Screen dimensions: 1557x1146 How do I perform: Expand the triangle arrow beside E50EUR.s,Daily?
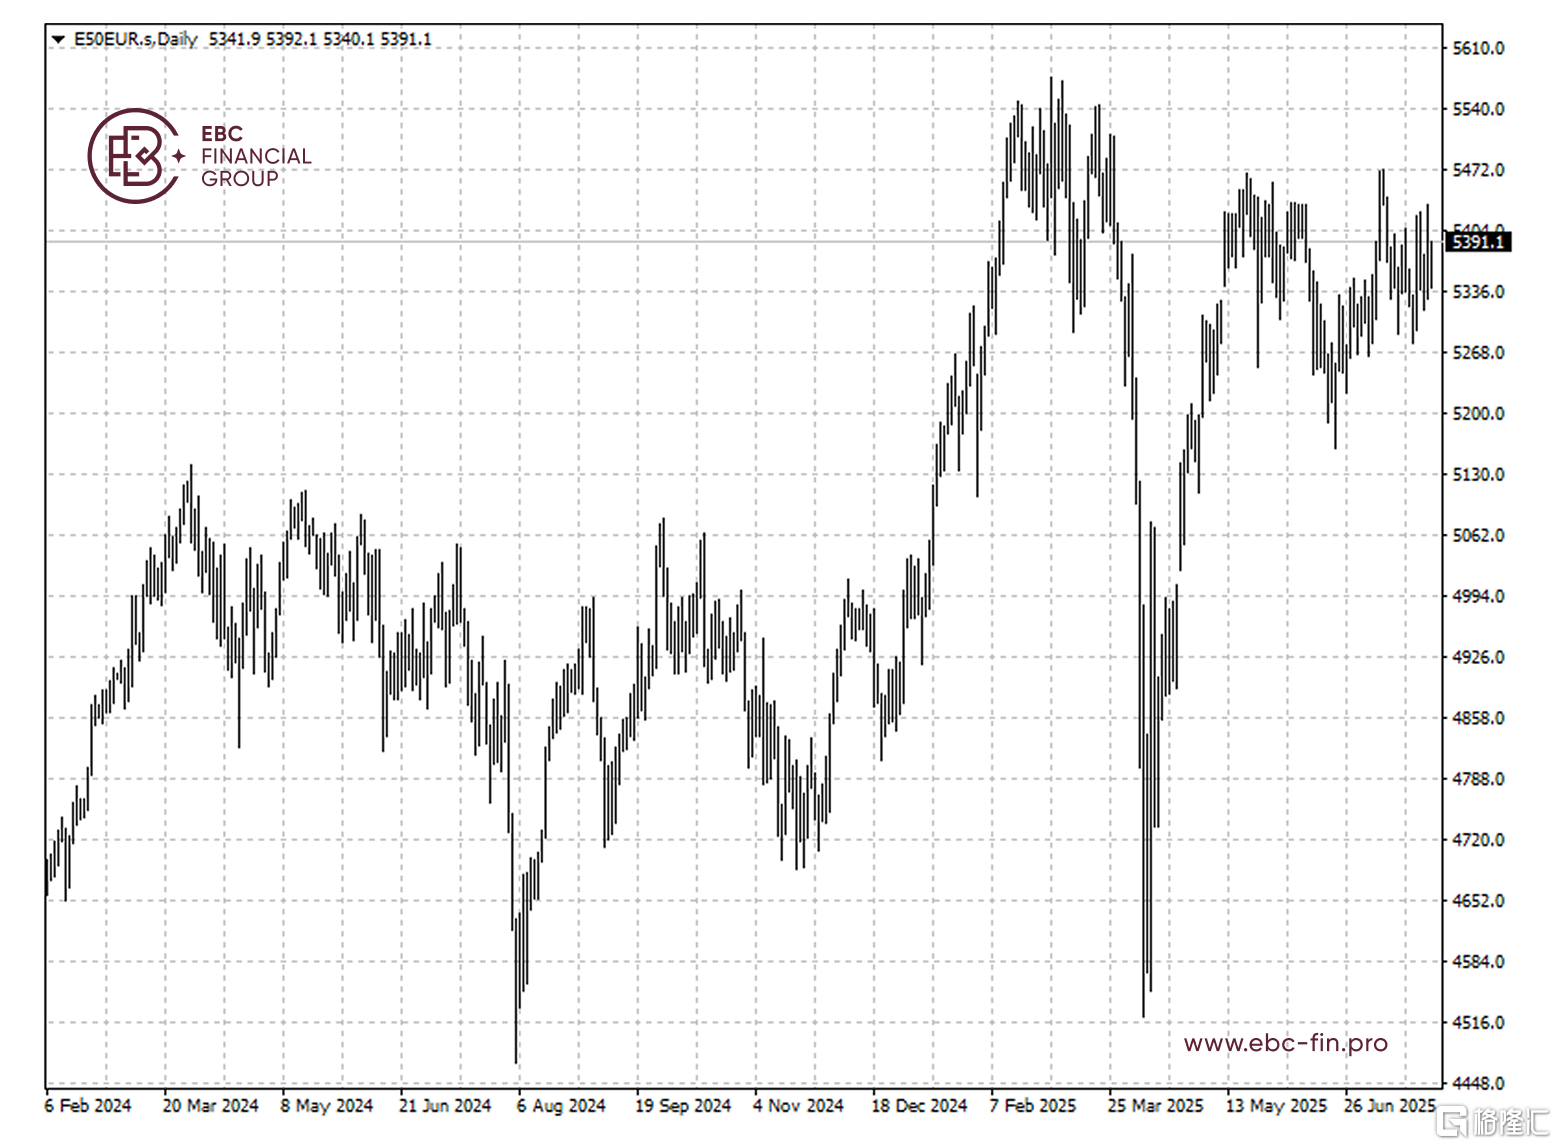58,39
